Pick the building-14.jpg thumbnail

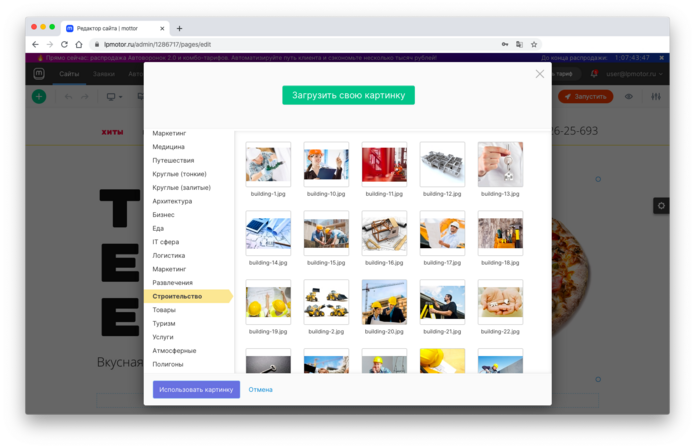(268, 233)
